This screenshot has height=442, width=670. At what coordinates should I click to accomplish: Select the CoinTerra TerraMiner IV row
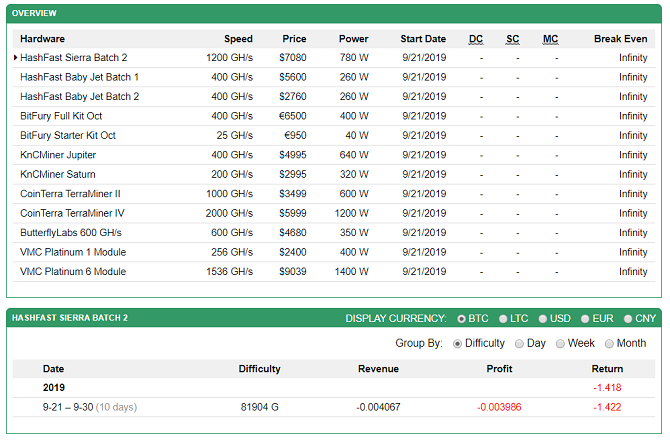334,213
